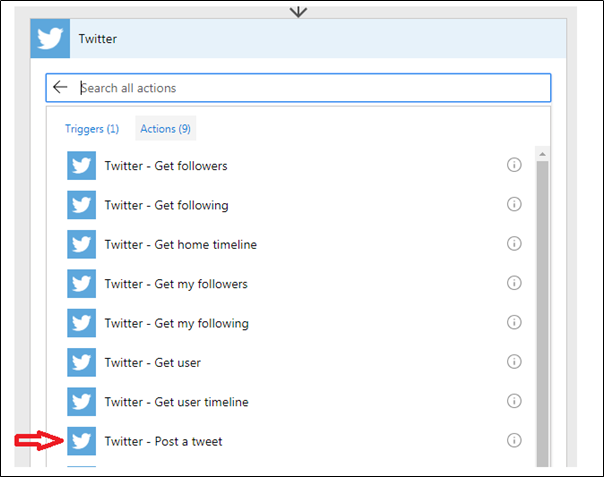
Task: Click info icon for Get followers
Action: coord(514,165)
